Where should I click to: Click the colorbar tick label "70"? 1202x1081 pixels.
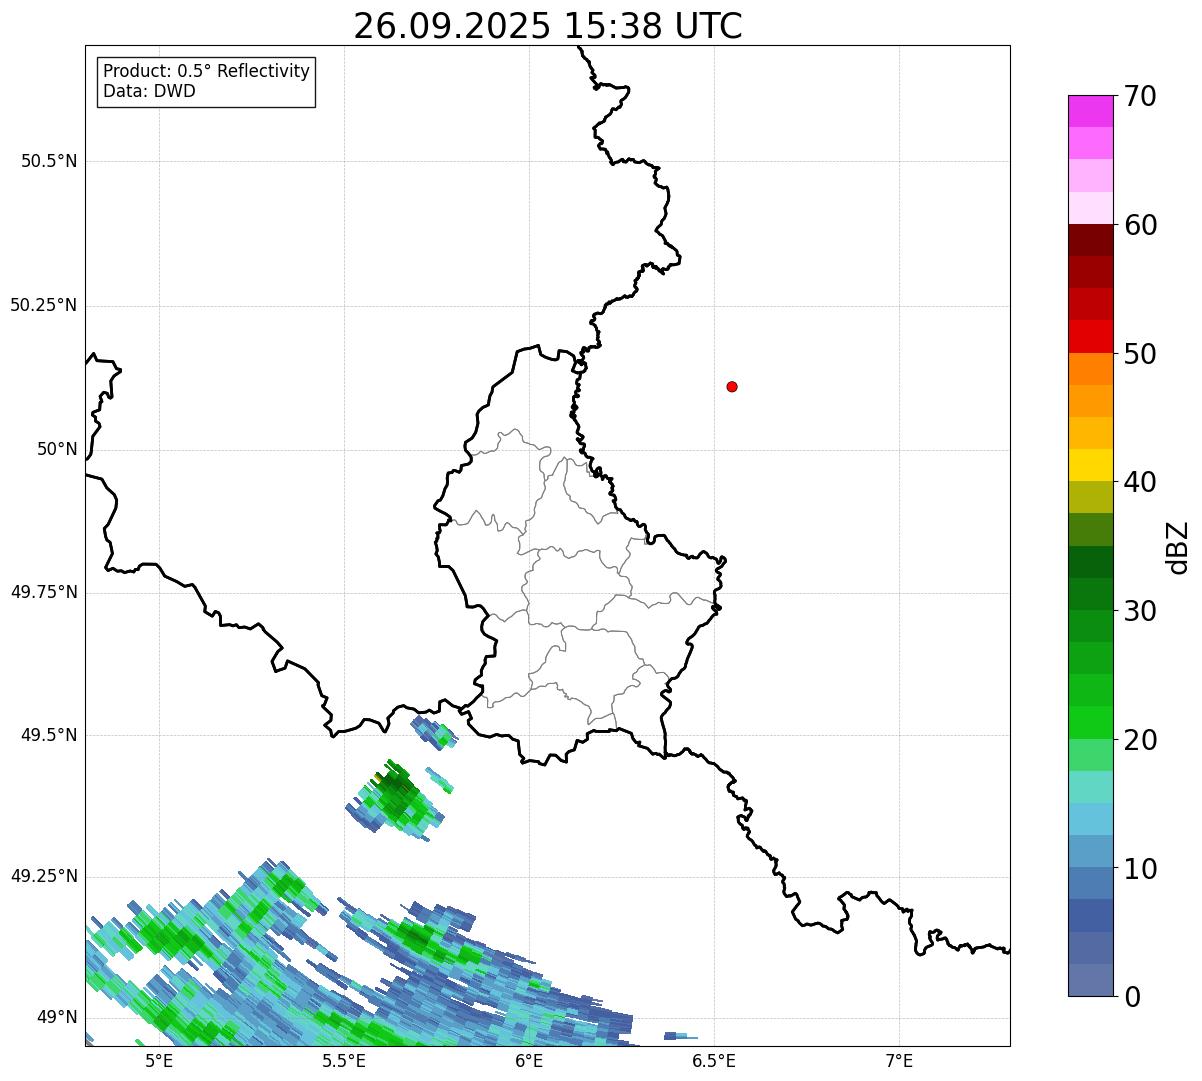[1140, 97]
